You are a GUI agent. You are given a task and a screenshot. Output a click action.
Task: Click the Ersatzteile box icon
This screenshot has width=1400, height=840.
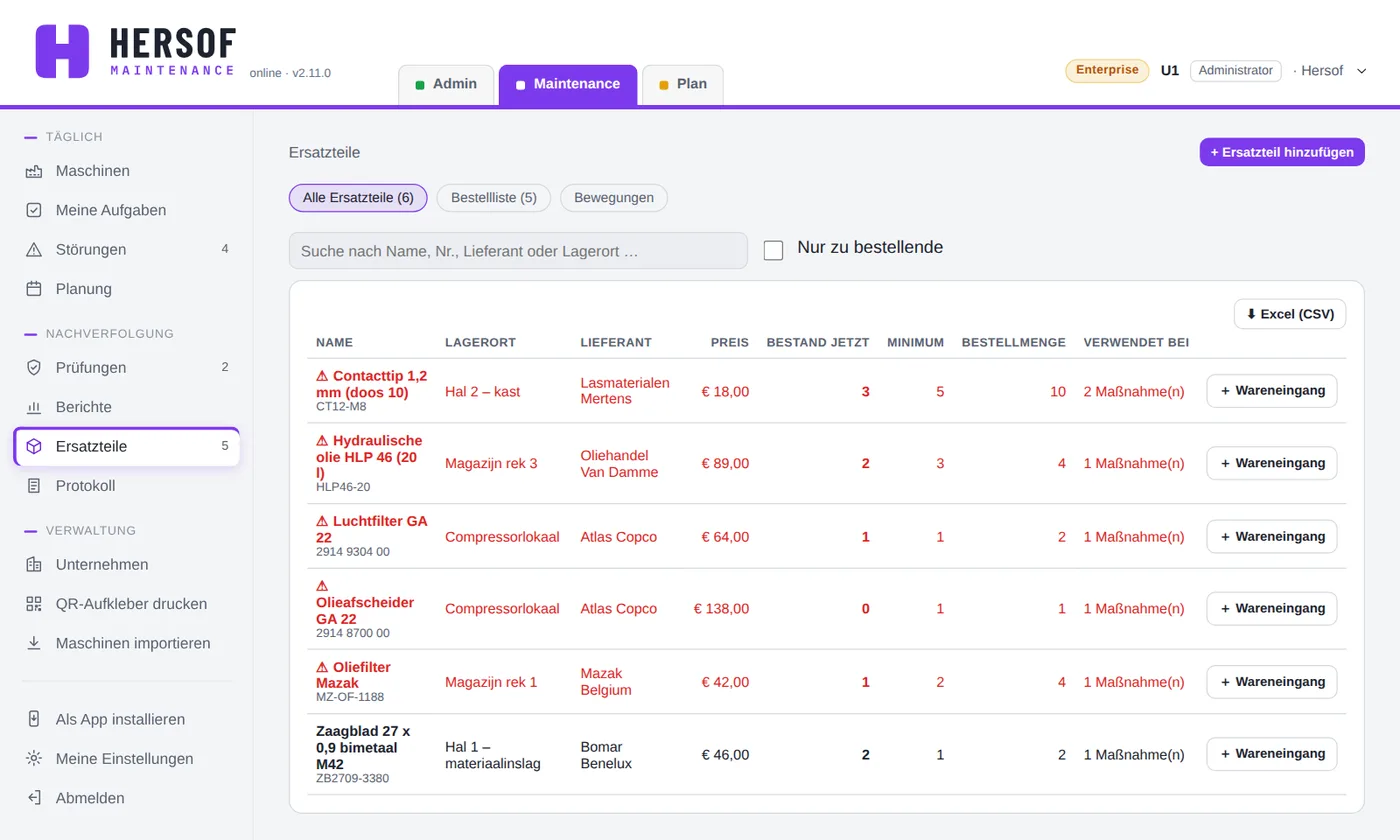[34, 447]
